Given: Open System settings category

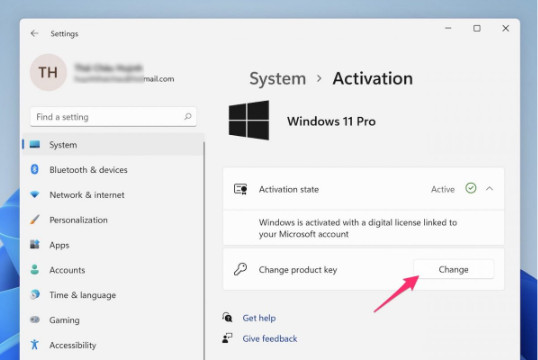Looking at the screenshot, I should click(113, 144).
